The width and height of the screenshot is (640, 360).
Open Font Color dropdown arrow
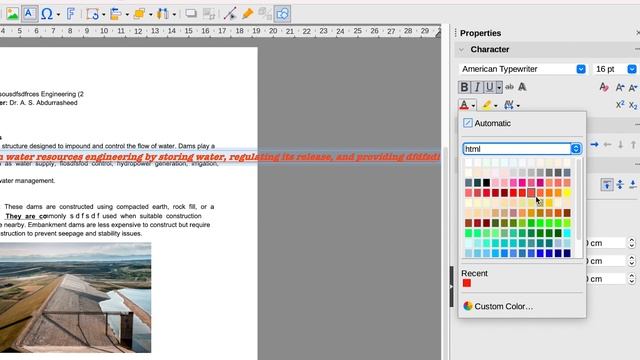[x=473, y=106]
